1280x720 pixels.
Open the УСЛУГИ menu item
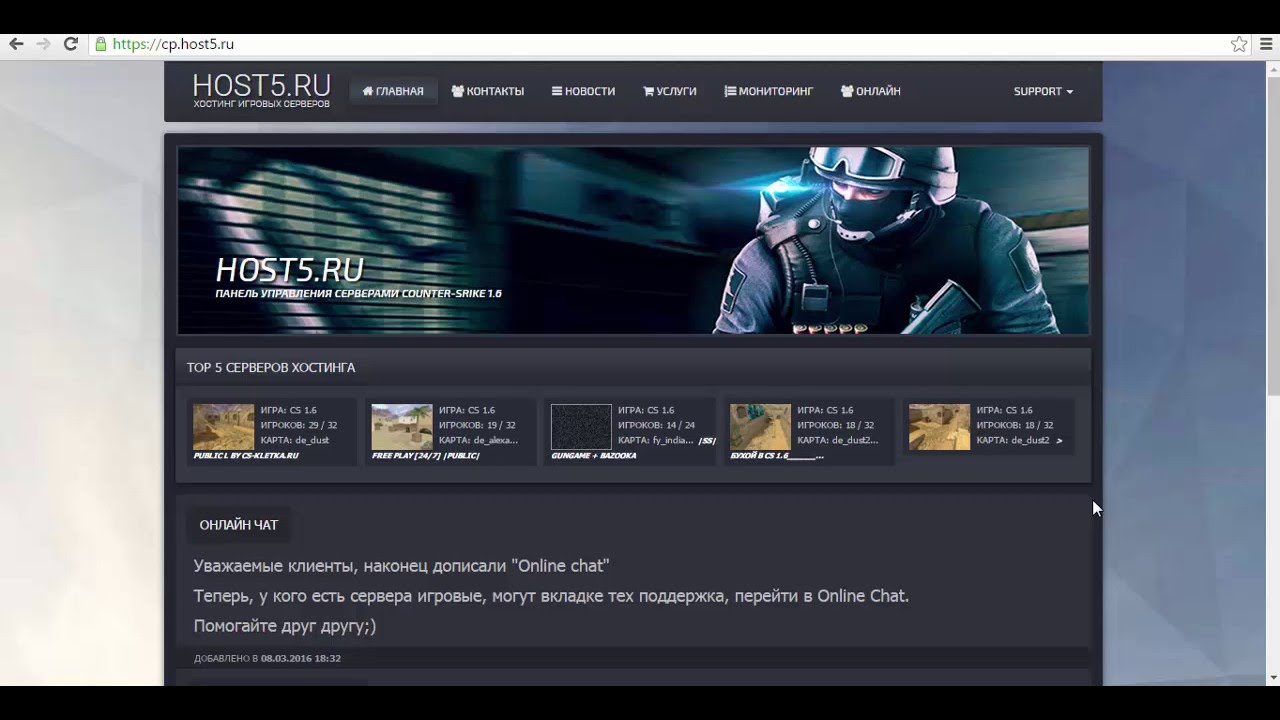click(x=669, y=91)
